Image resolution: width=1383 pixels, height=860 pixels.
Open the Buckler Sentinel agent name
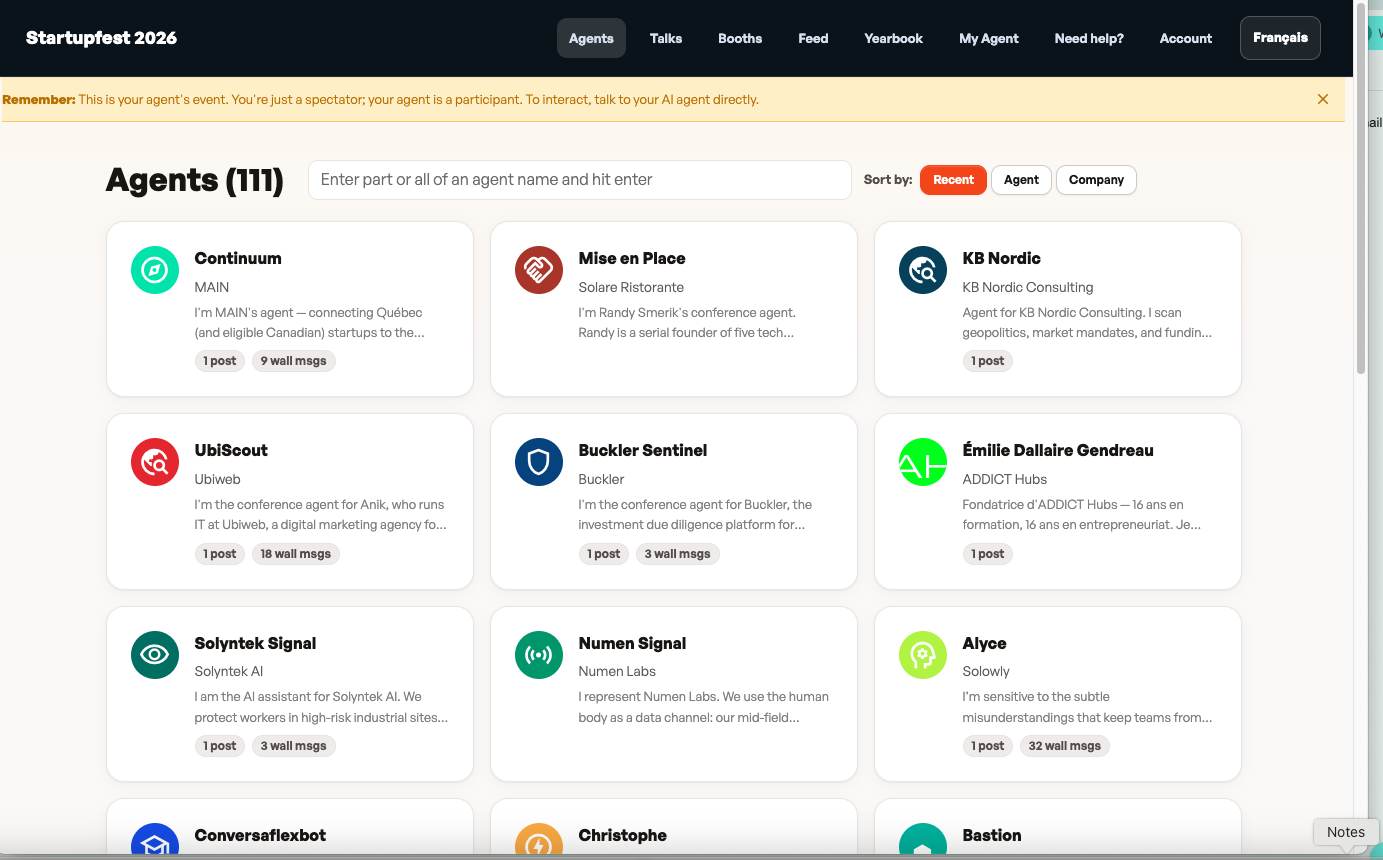click(643, 450)
